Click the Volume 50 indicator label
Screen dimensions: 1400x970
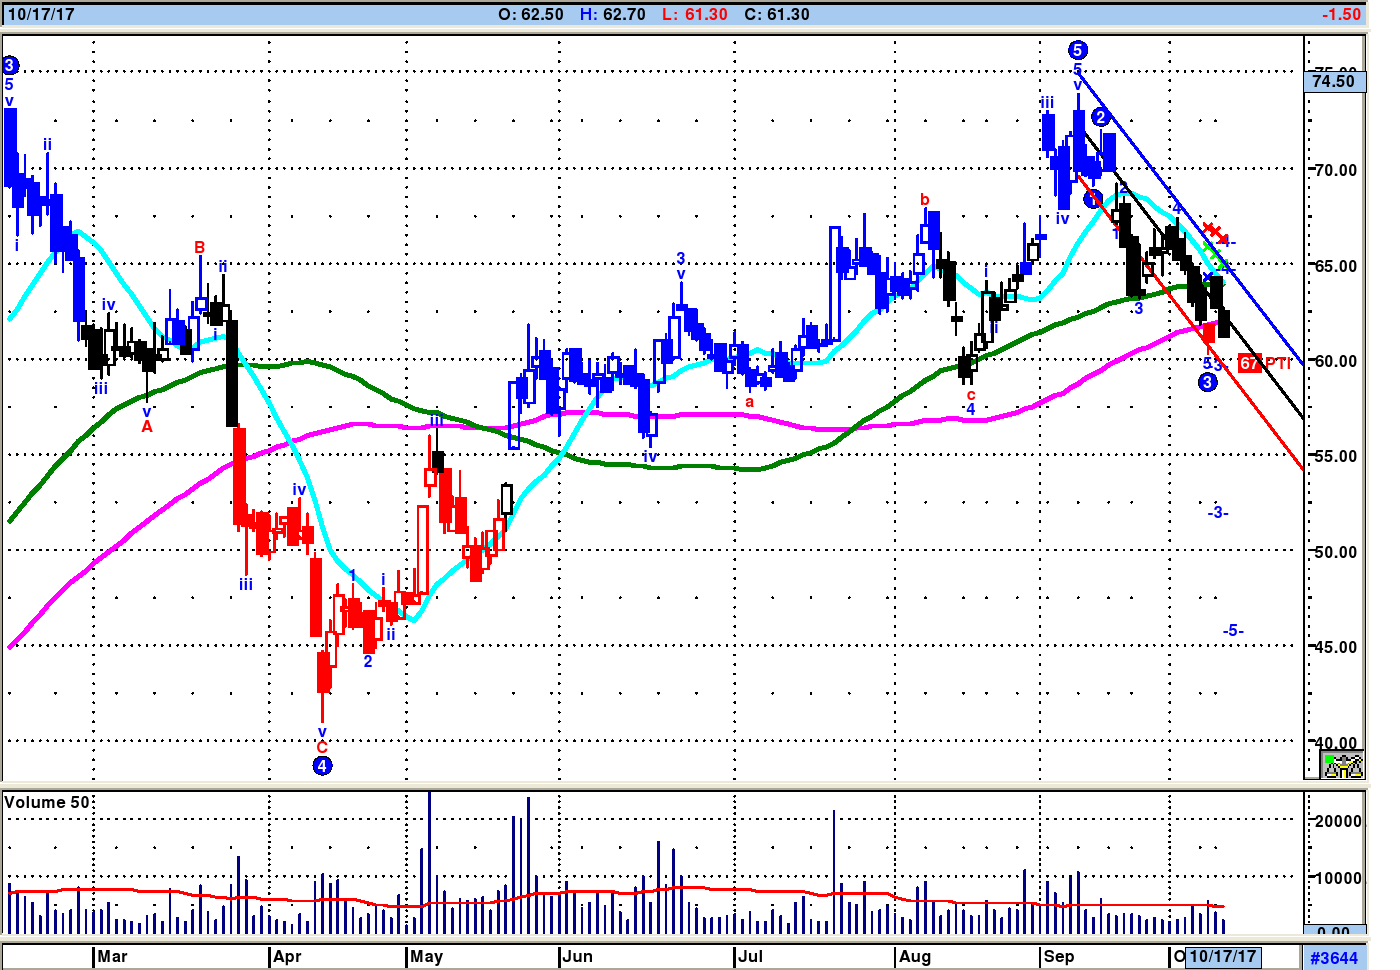pos(47,803)
